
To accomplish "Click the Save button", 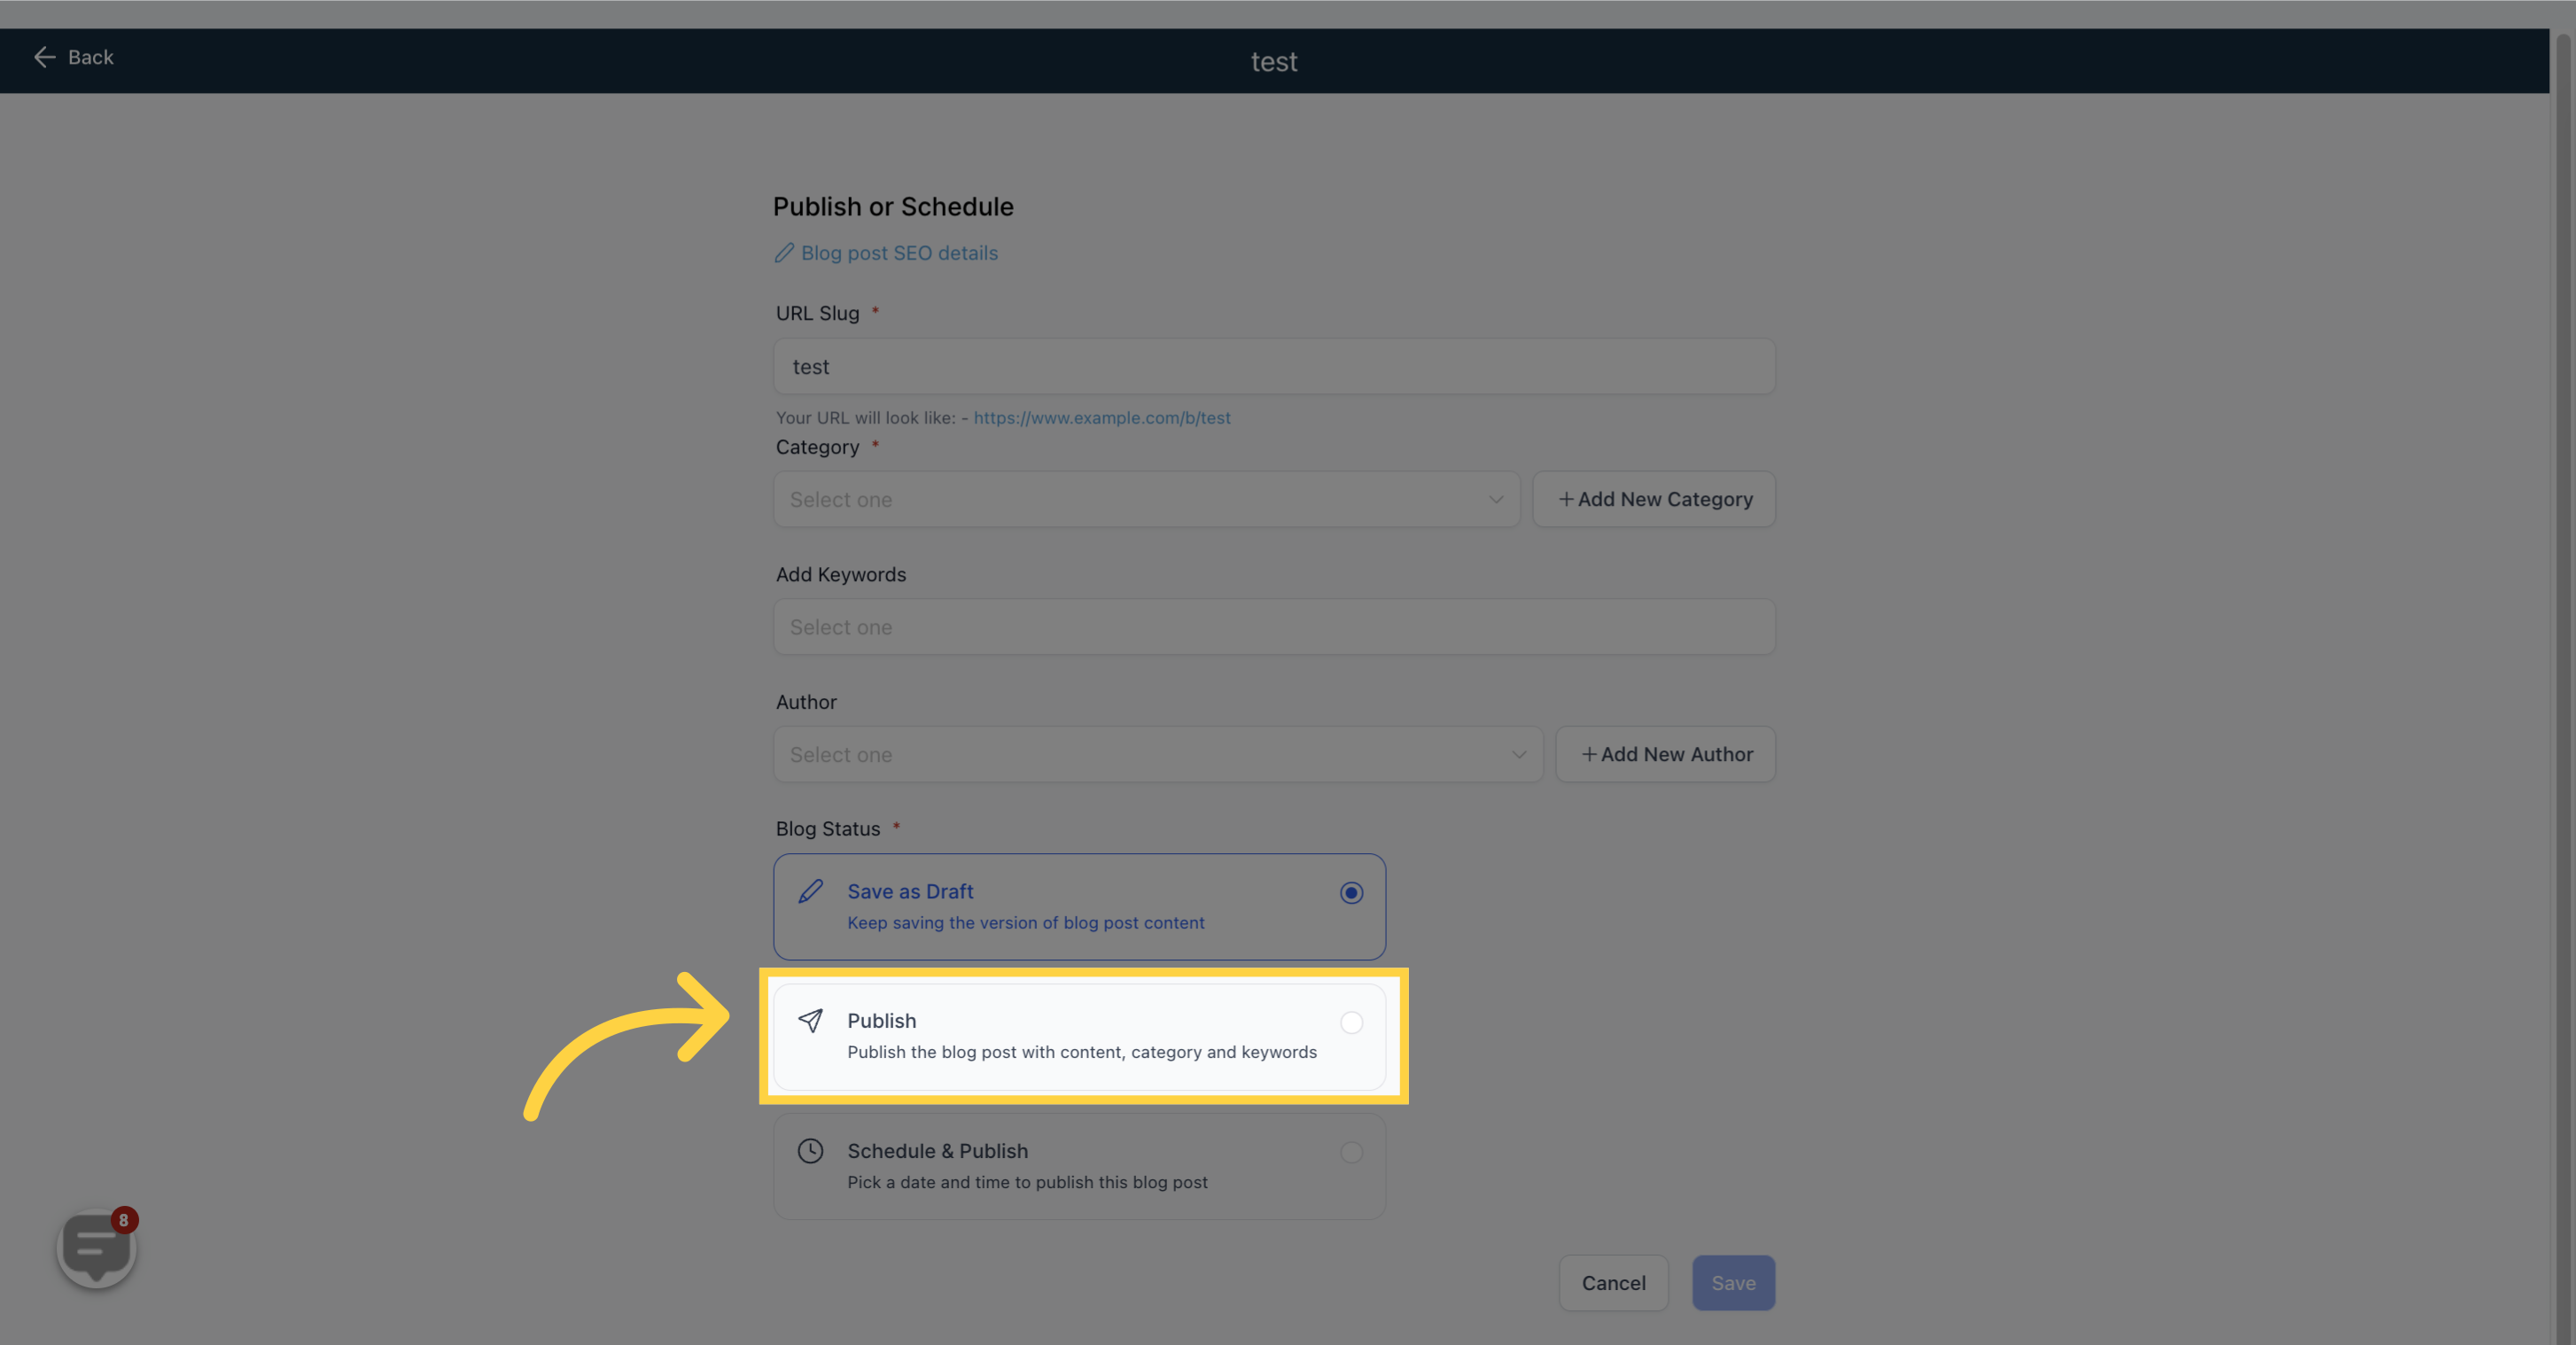I will click(1732, 1282).
